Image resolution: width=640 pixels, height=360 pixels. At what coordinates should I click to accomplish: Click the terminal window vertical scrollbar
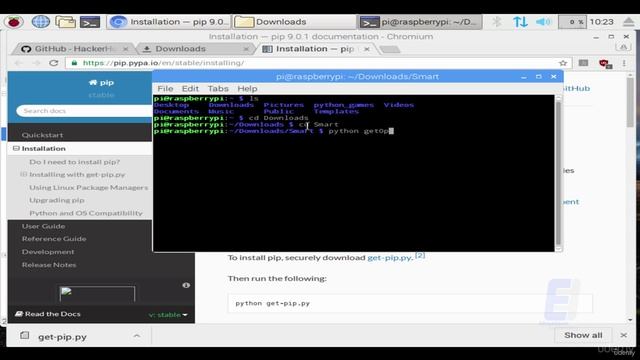click(558, 173)
